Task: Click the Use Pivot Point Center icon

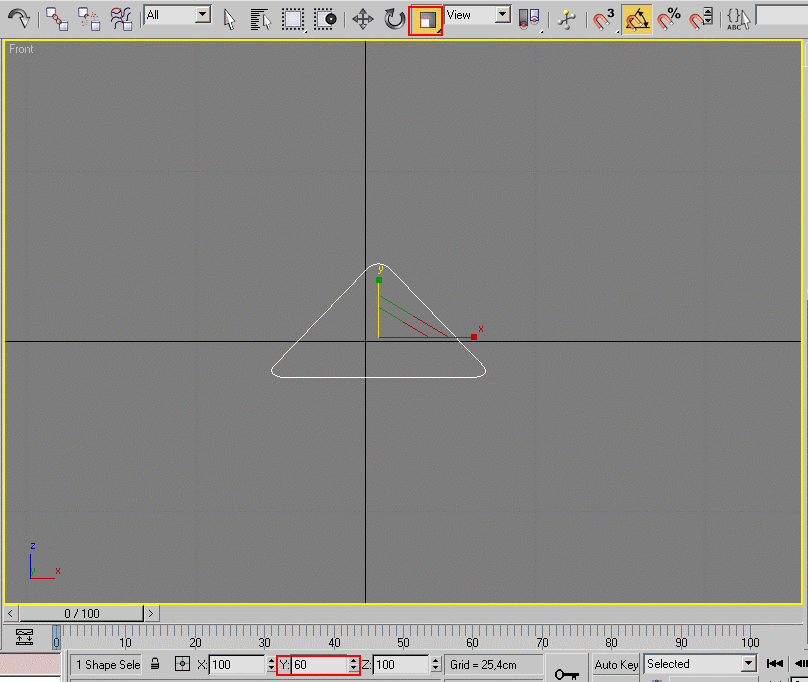Action: [529, 20]
